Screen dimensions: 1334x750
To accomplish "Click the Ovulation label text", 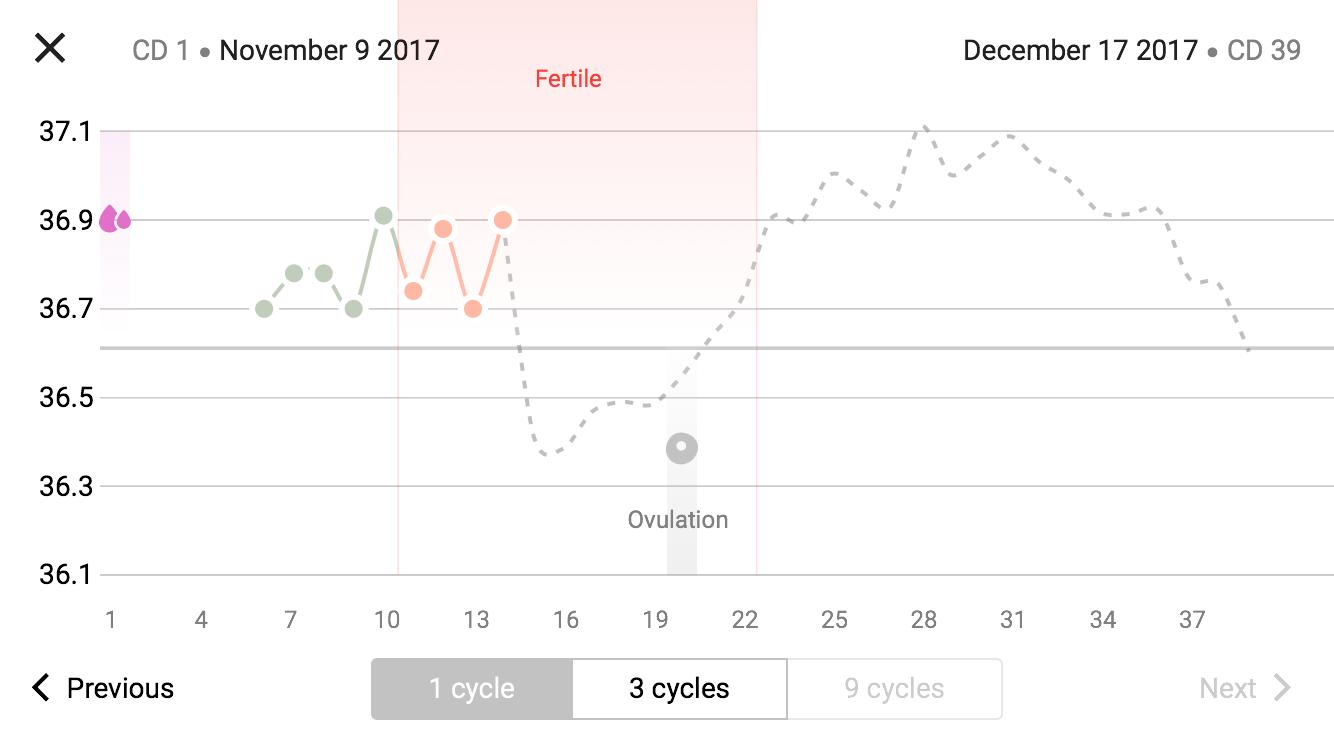I will [x=678, y=520].
